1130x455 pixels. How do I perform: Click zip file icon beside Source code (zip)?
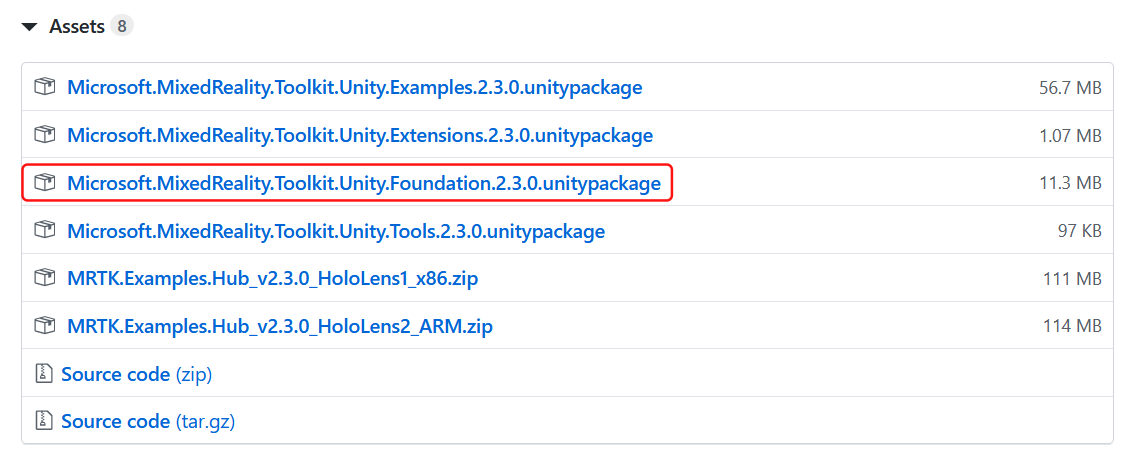(x=43, y=374)
